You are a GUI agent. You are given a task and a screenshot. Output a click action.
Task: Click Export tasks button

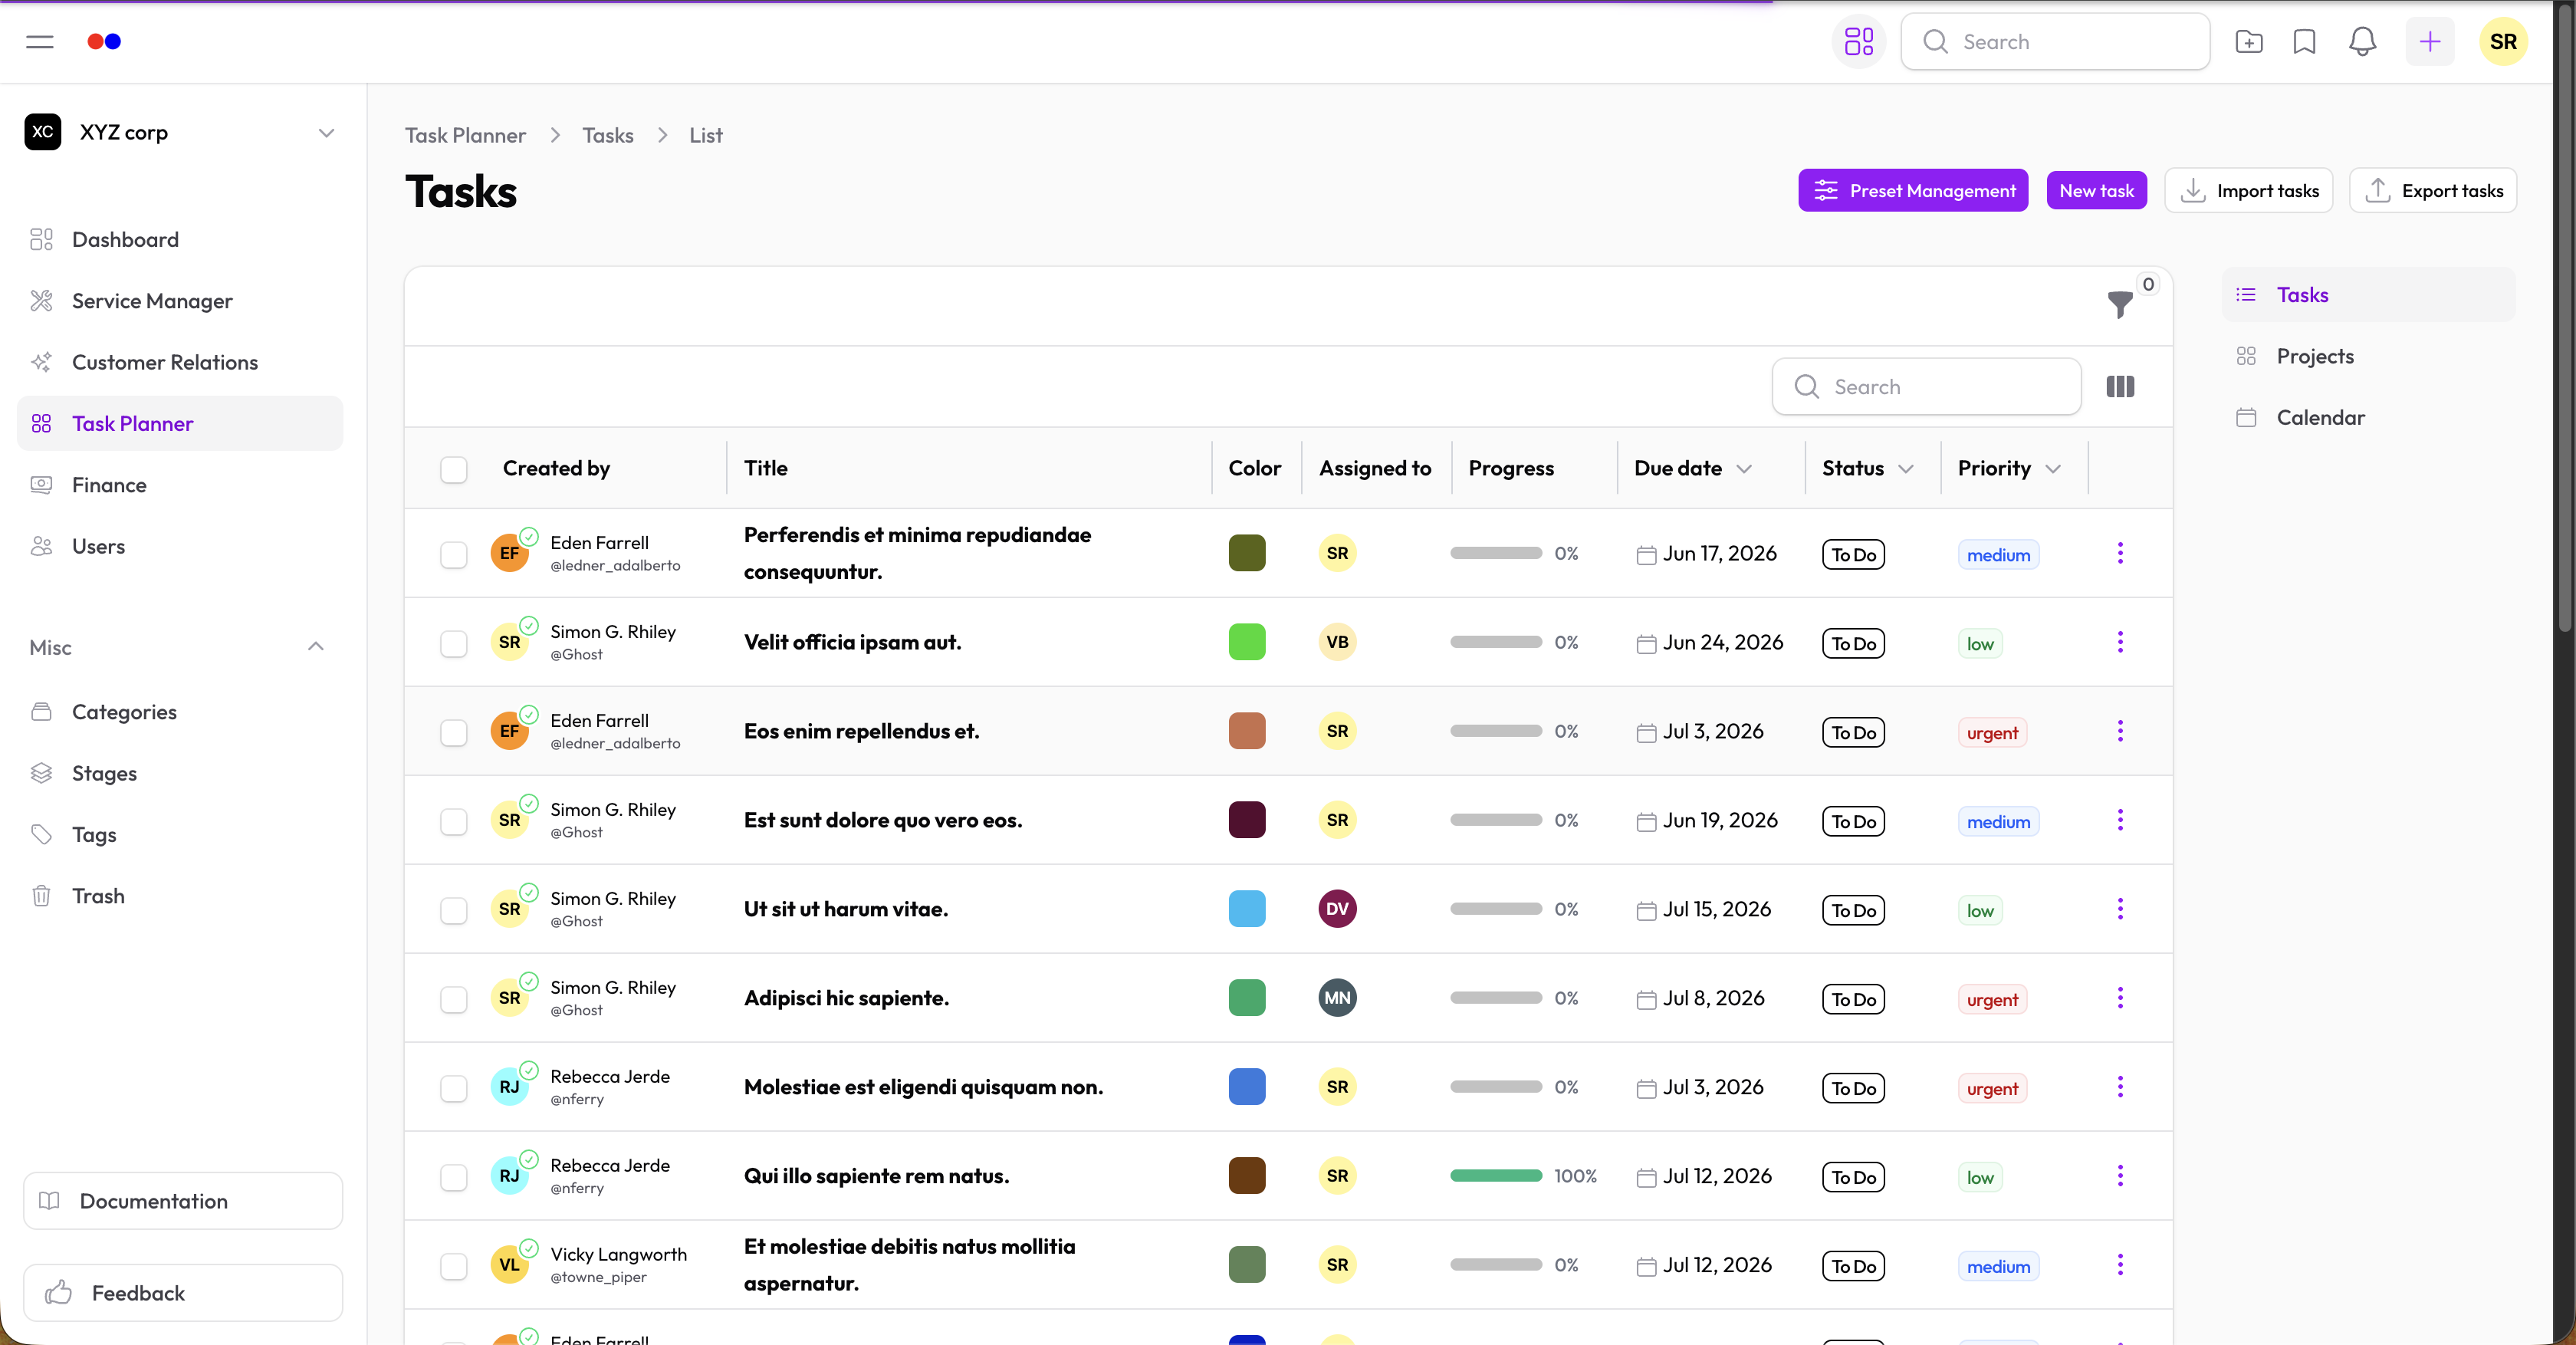point(2432,190)
